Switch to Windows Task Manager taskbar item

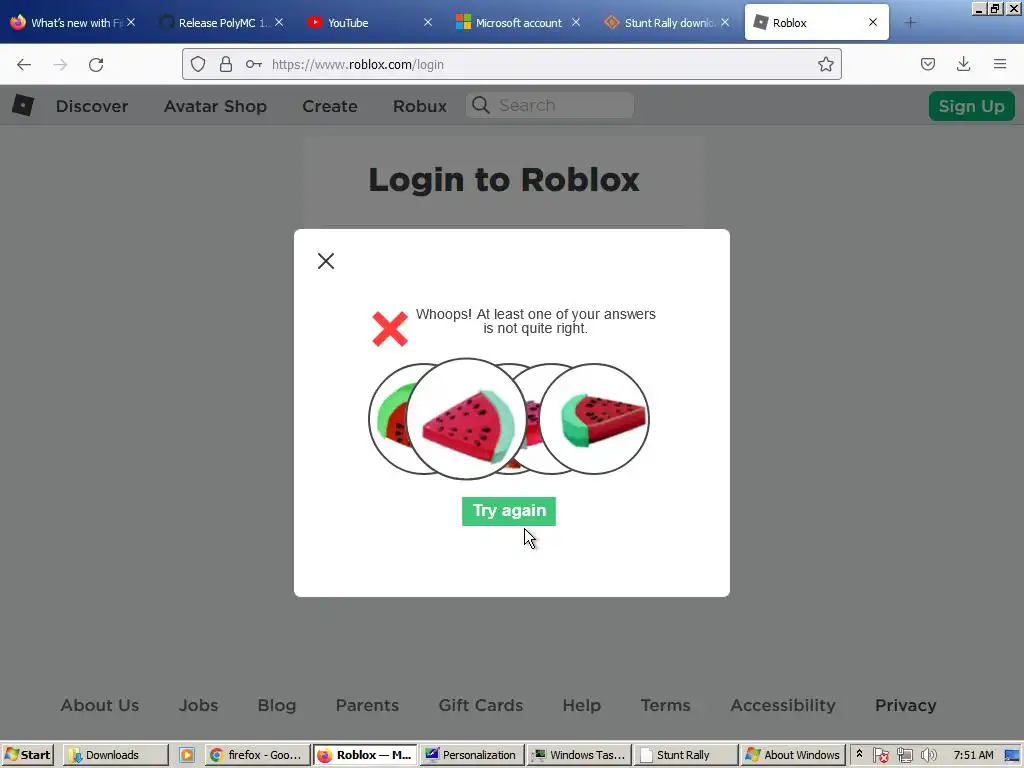579,755
